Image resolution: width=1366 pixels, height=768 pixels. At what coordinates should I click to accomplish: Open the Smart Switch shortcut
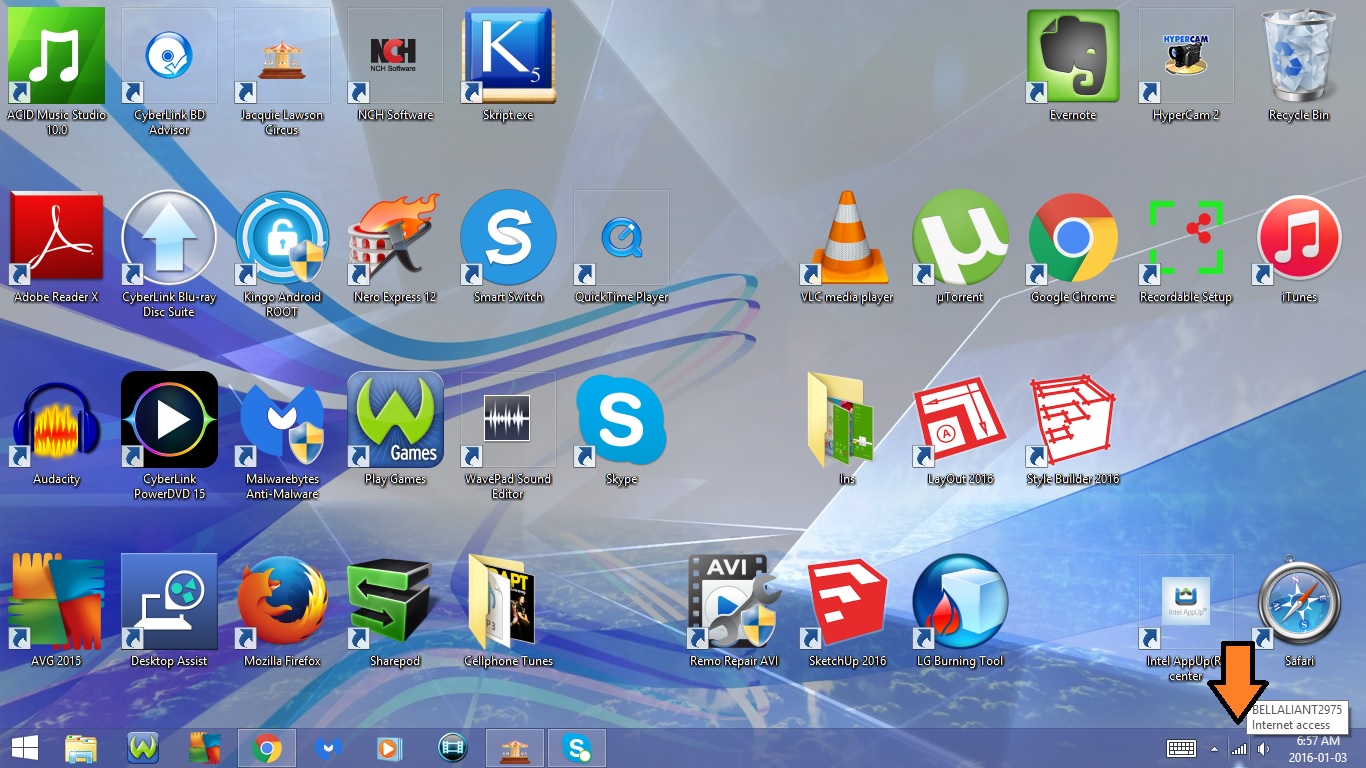click(x=508, y=238)
